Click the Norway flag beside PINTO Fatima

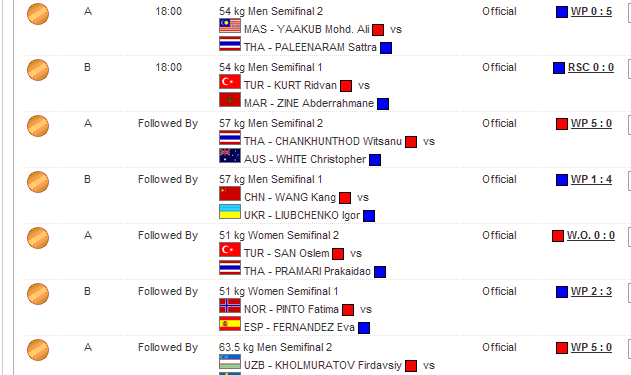[x=230, y=306]
